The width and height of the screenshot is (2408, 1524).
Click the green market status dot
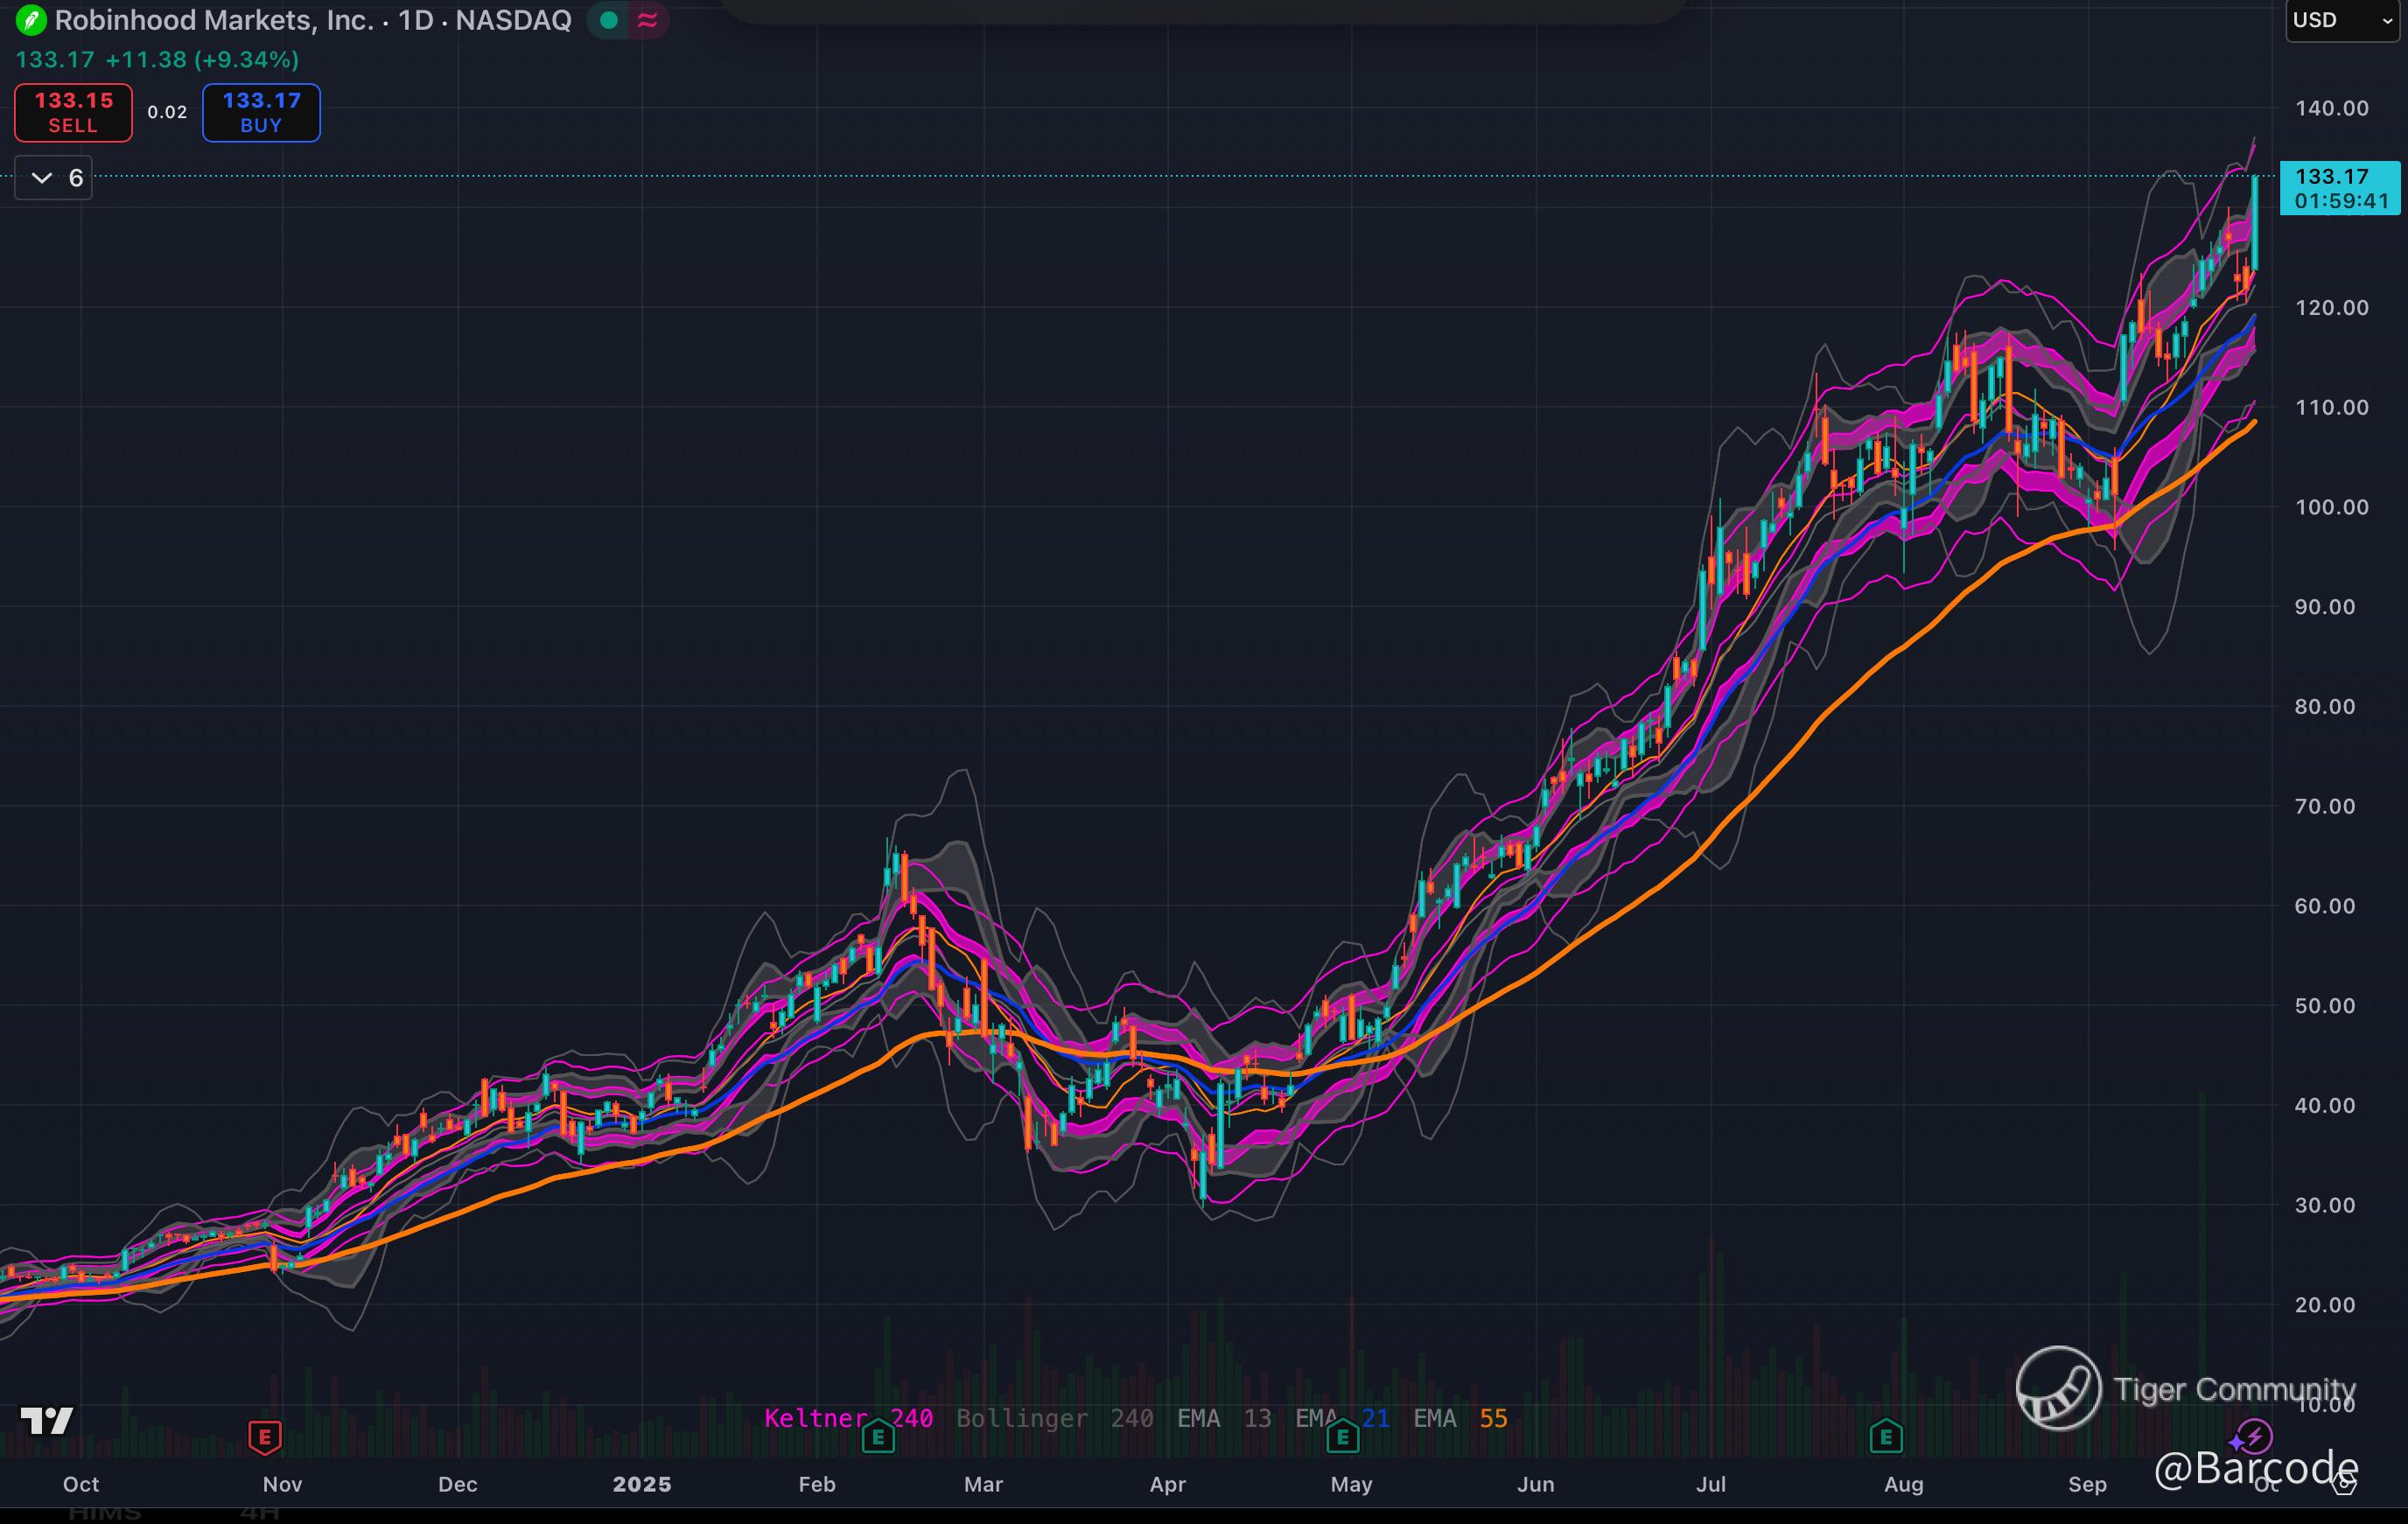(608, 20)
